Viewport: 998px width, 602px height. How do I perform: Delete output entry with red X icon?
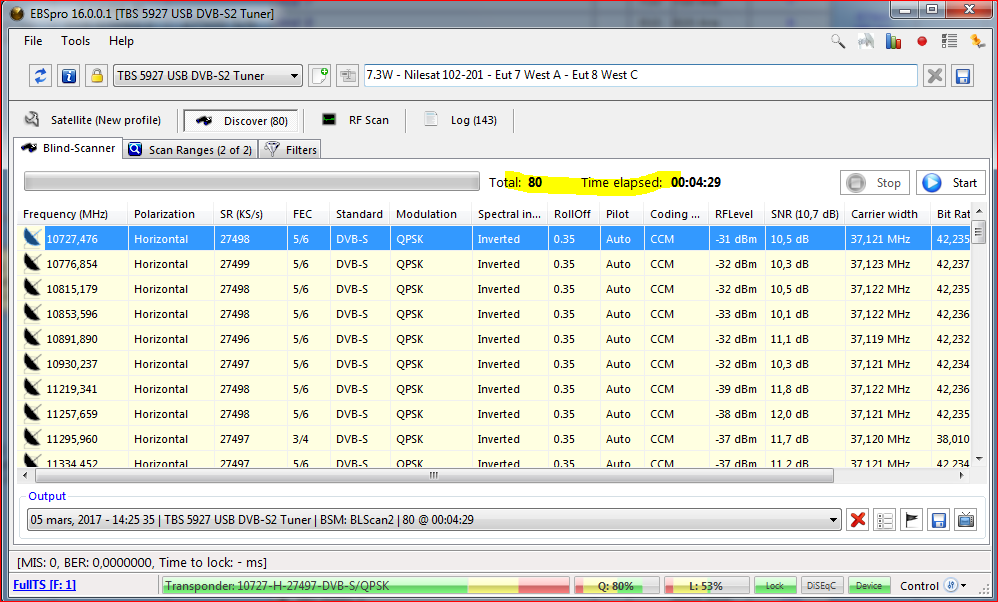pos(857,520)
